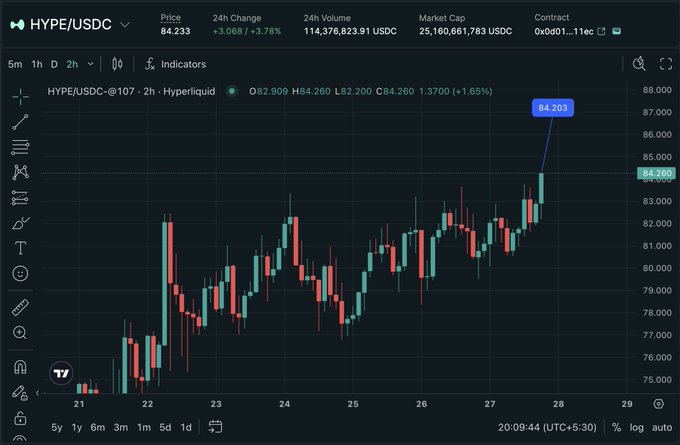
Task: Toggle magnet mode snapping
Action: (20, 367)
